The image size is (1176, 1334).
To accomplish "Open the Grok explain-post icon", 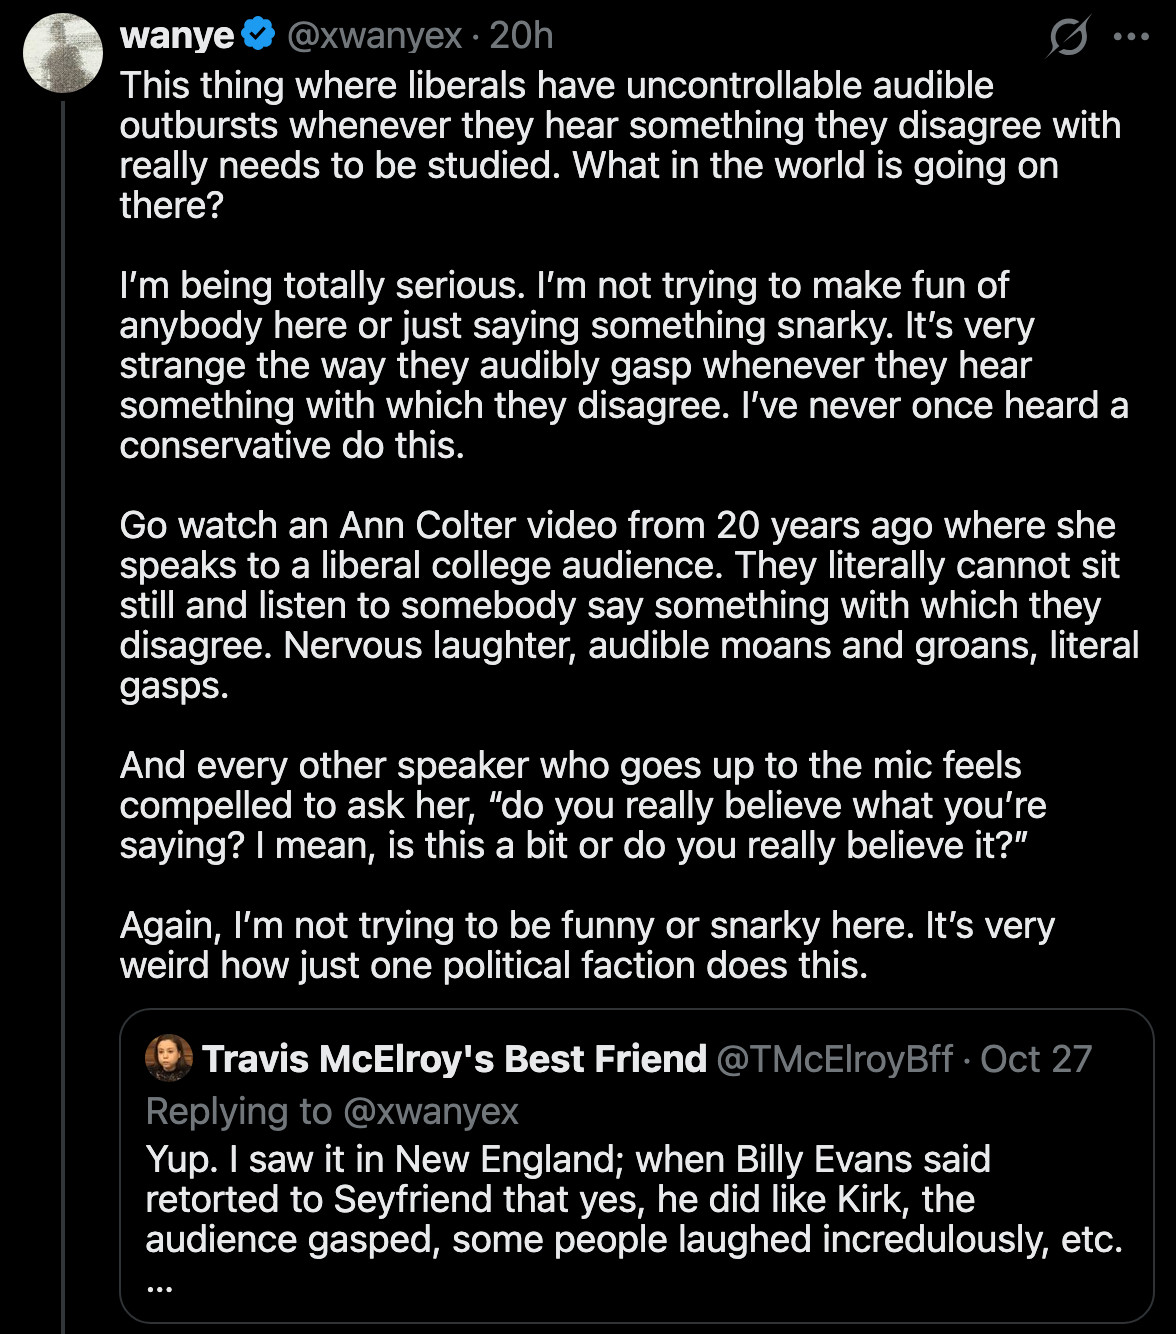I will click(1068, 37).
